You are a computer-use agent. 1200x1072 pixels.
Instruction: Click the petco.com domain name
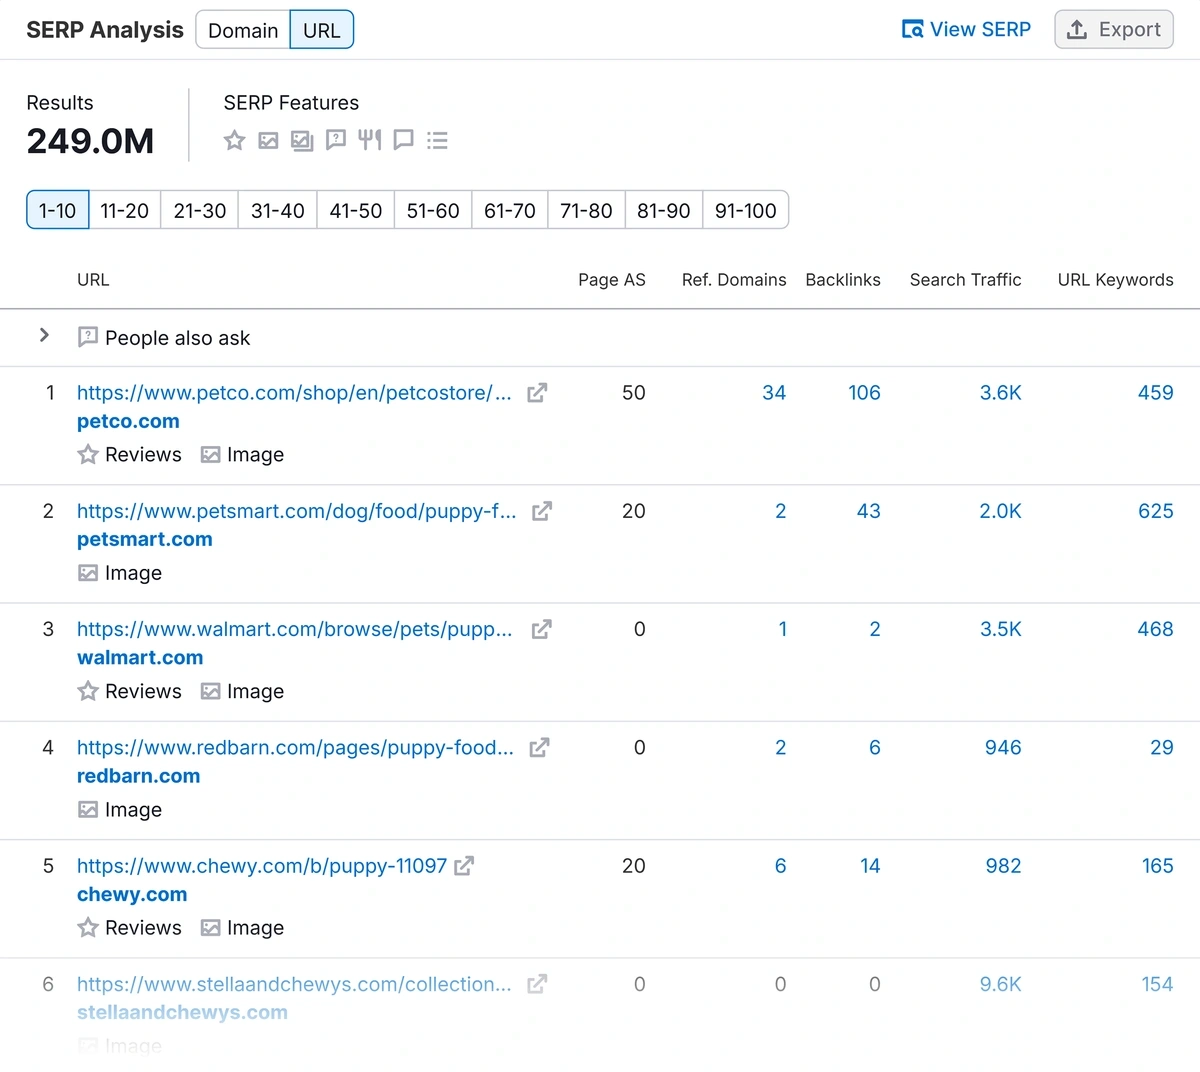click(128, 421)
